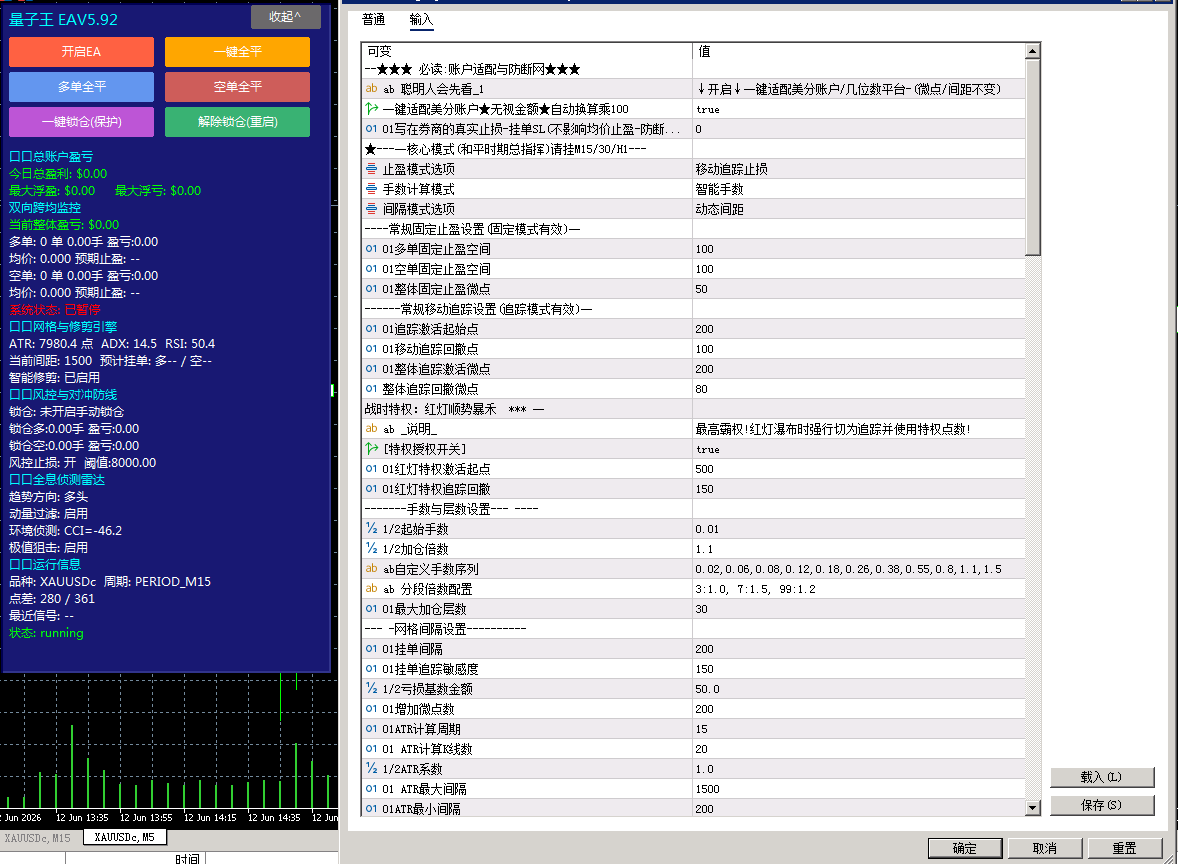Image resolution: width=1178 pixels, height=864 pixels.
Task: Click the 一键全平 orange button
Action: 237,52
